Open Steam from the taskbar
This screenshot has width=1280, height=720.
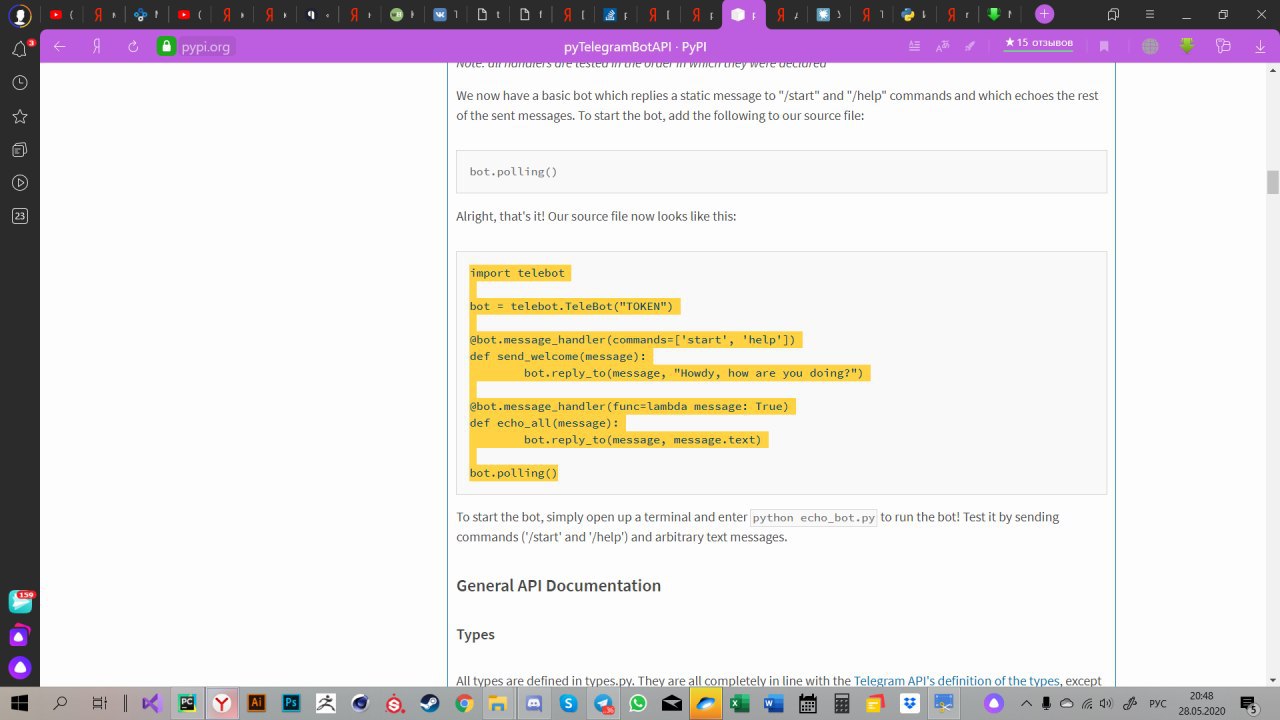click(x=430, y=703)
